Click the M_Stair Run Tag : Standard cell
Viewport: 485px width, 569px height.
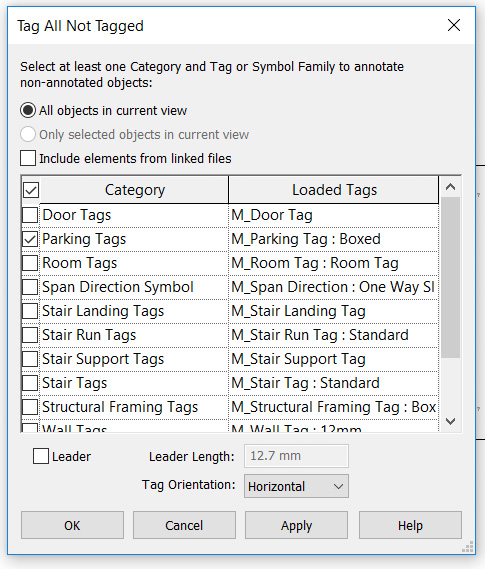[333, 335]
